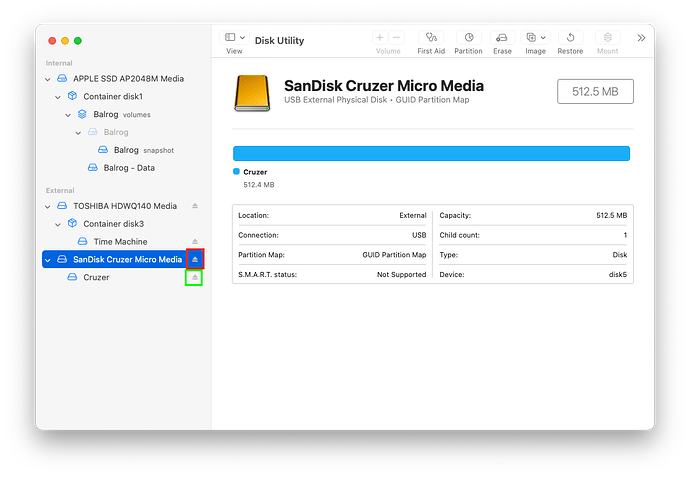Open the Image toolbar dropdown
690x477 pixels.
[x=536, y=38]
